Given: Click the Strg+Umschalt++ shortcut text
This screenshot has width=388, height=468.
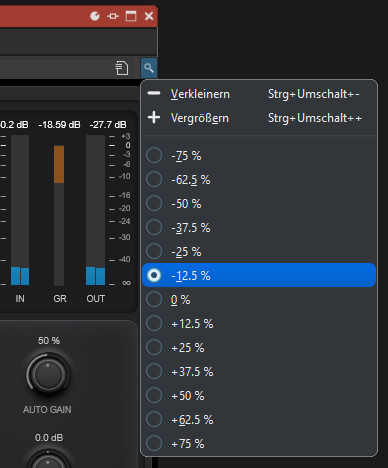Looking at the screenshot, I should pyautogui.click(x=315, y=118).
